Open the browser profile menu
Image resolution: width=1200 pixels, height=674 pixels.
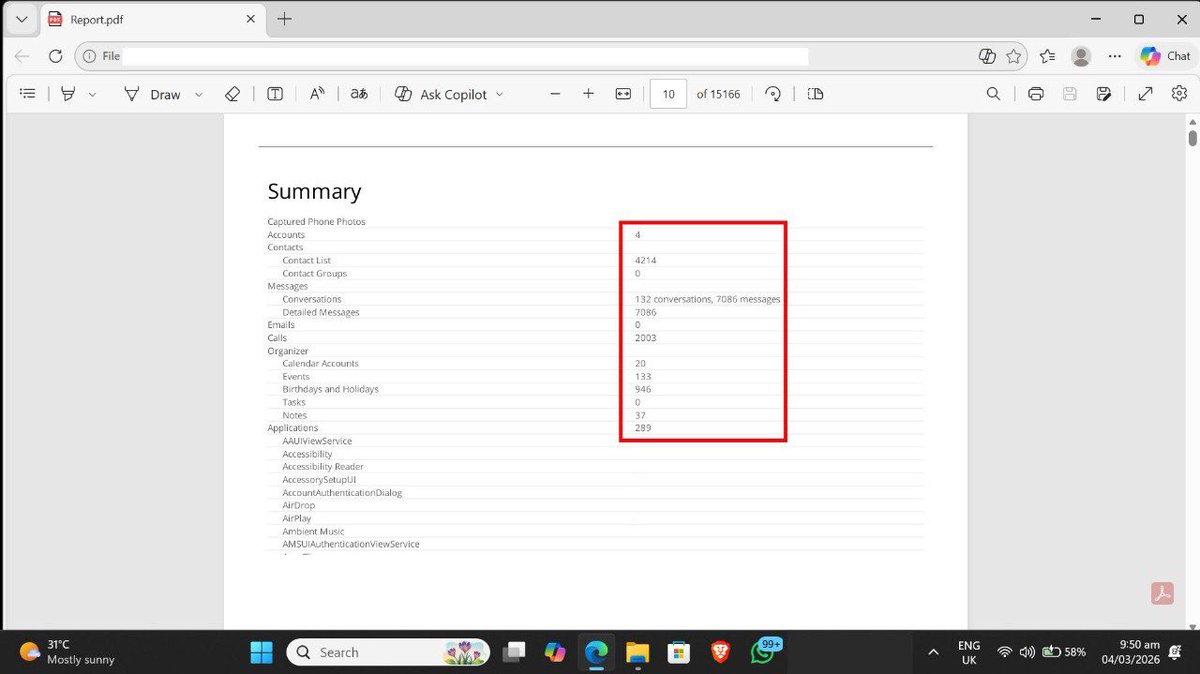point(1081,56)
